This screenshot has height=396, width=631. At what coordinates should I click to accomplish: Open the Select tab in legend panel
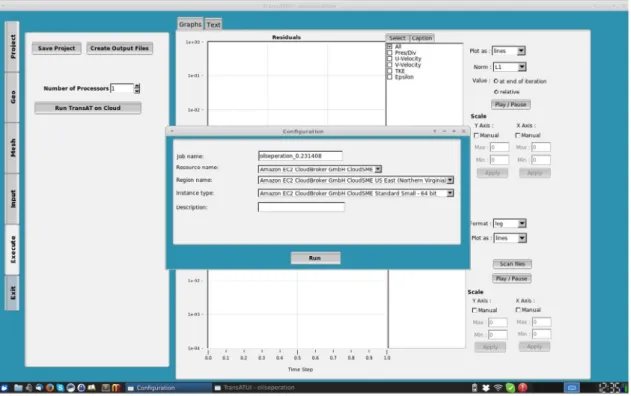tap(397, 38)
